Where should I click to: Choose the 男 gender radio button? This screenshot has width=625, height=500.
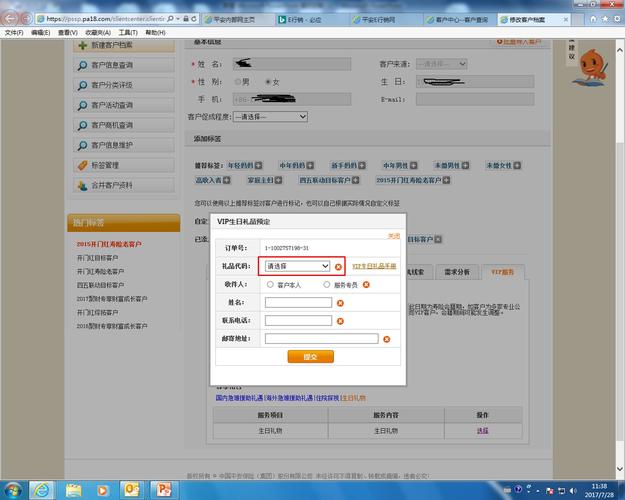click(237, 82)
